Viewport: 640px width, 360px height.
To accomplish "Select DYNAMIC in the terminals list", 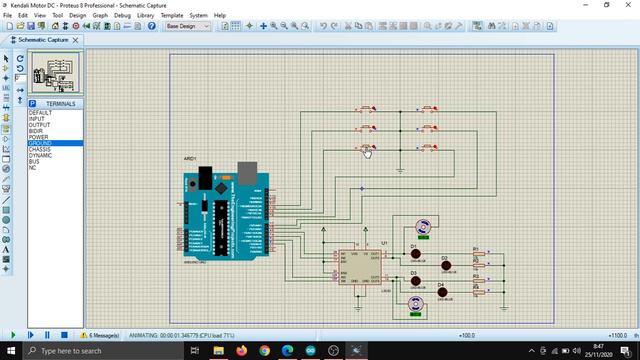I will [x=40, y=156].
